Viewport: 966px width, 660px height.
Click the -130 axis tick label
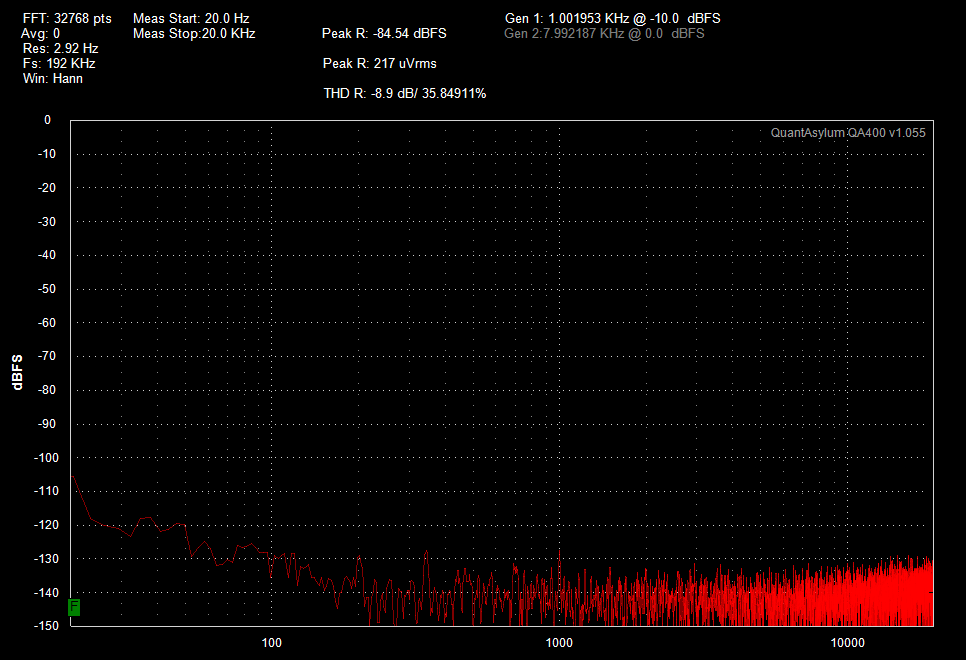46,558
